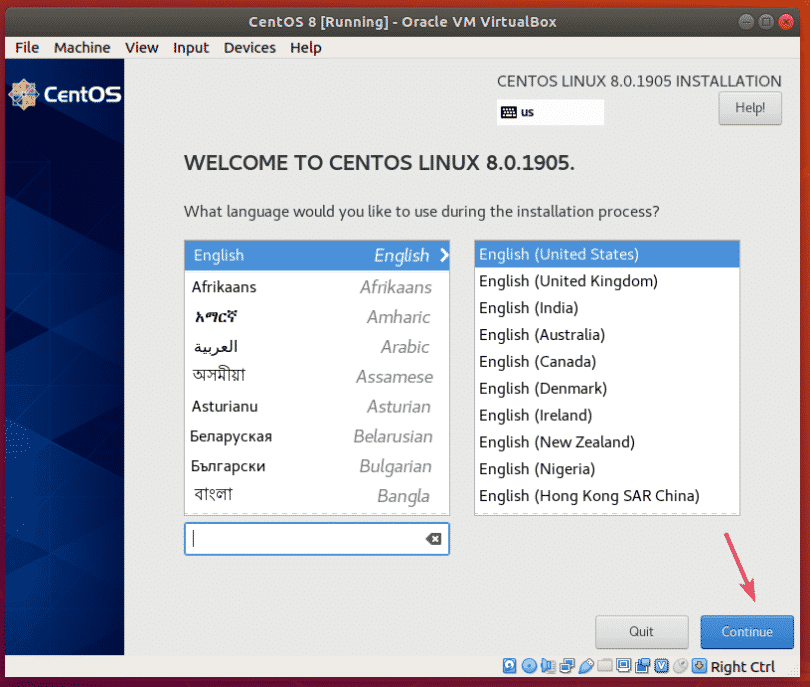Click inside the language search field
810x687 pixels.
coord(300,539)
